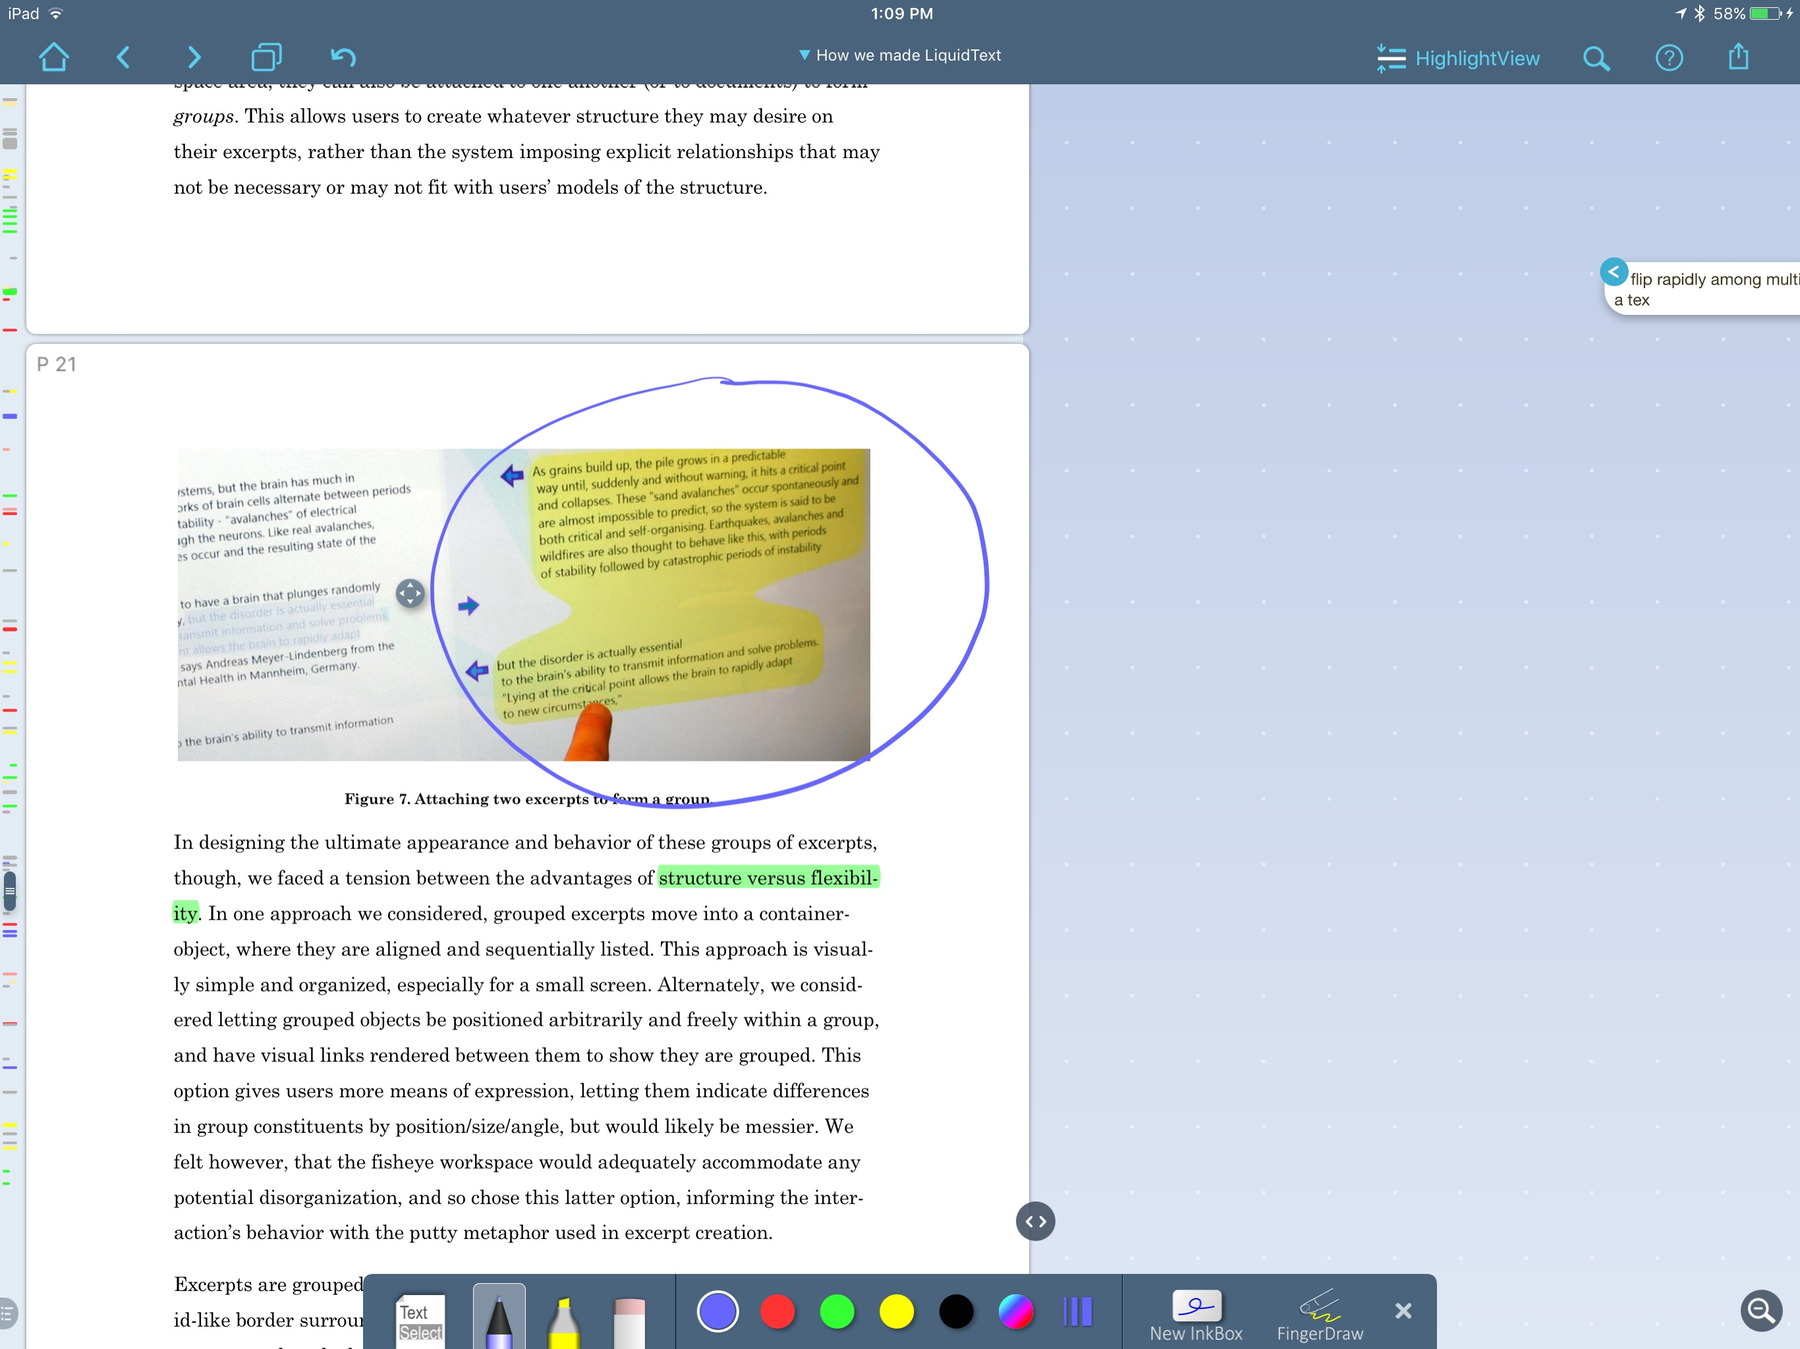Collapse the 'flip rapidly among' note arrow
The image size is (1800, 1349).
(x=1614, y=271)
